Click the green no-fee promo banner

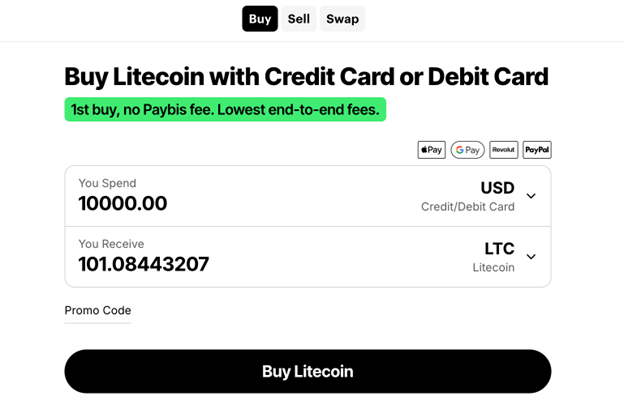click(x=225, y=109)
